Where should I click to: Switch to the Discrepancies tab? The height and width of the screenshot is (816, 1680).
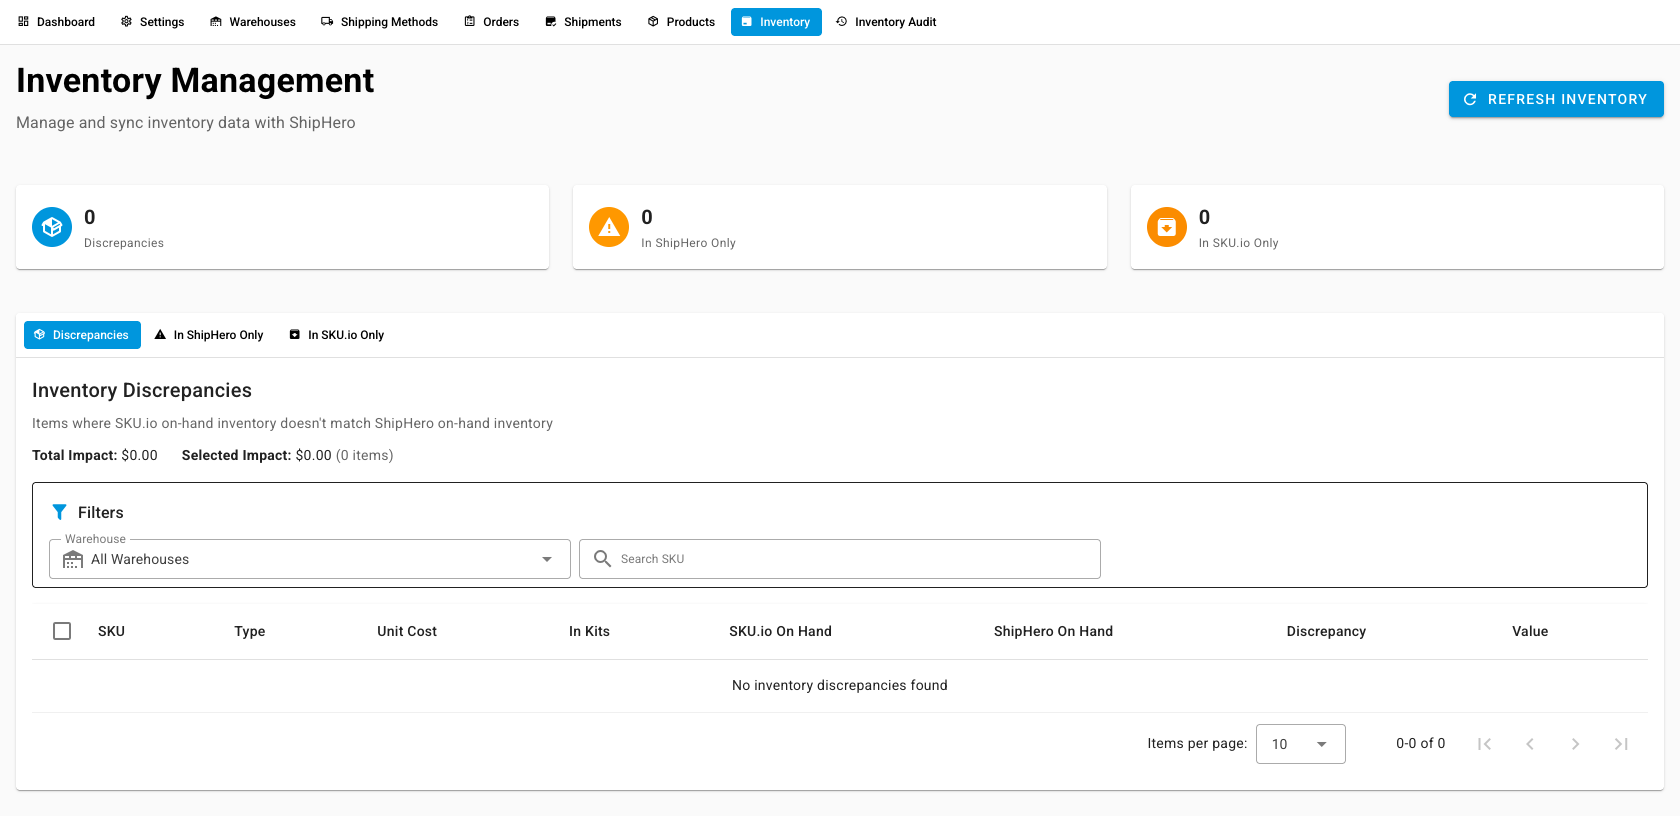click(82, 335)
